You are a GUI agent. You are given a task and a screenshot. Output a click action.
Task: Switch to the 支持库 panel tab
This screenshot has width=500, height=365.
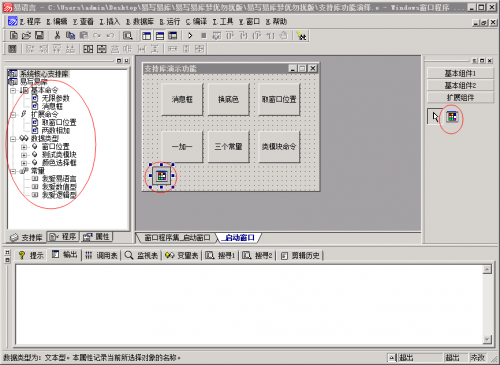click(26, 237)
